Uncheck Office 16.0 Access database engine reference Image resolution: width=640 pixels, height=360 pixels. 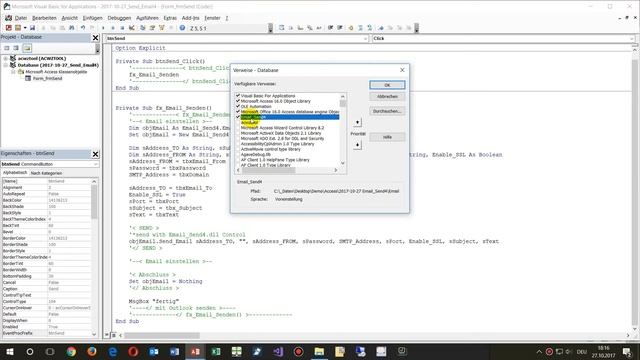click(x=238, y=111)
